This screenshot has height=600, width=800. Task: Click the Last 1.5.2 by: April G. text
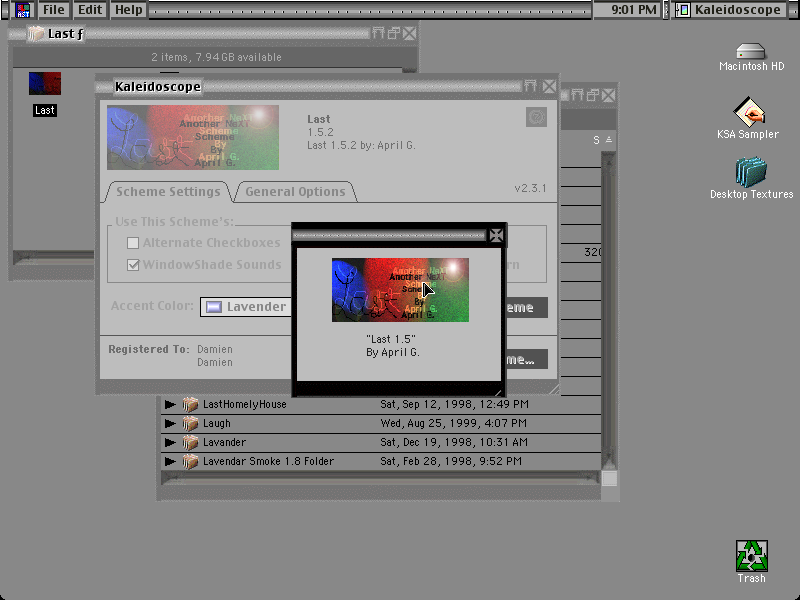coord(361,145)
